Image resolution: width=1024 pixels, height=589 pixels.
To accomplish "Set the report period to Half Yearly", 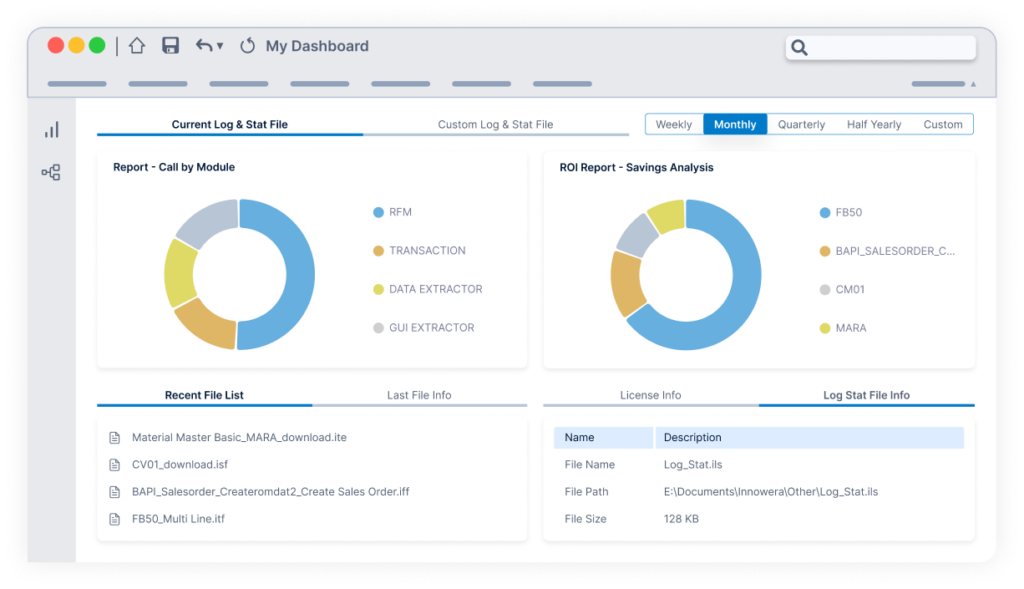I will coord(874,124).
